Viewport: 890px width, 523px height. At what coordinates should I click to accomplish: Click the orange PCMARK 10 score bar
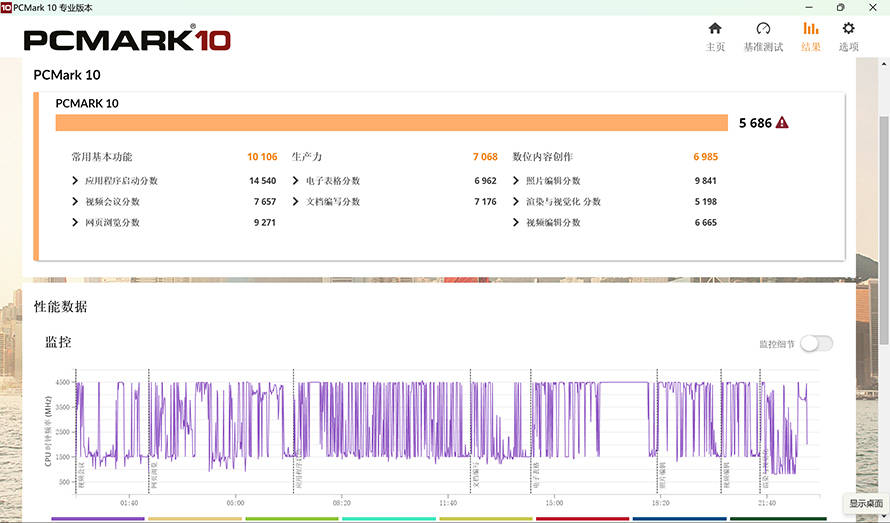(x=392, y=123)
